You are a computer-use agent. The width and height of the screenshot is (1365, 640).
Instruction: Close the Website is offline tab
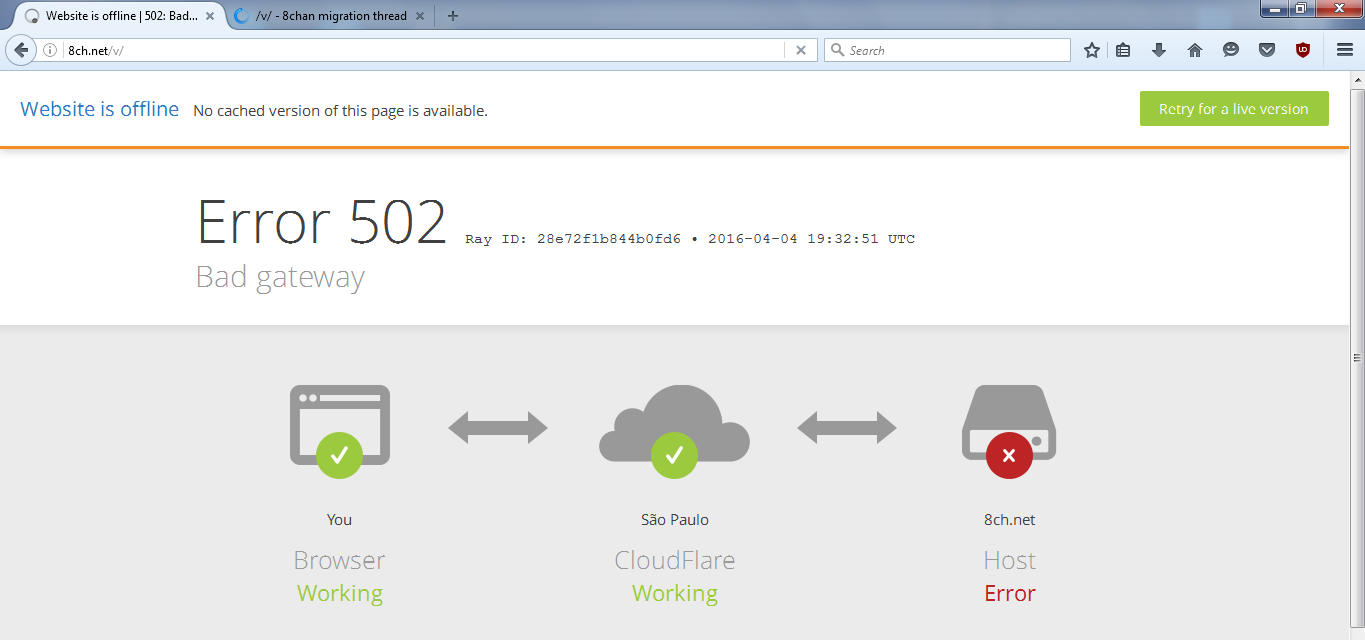coord(210,16)
